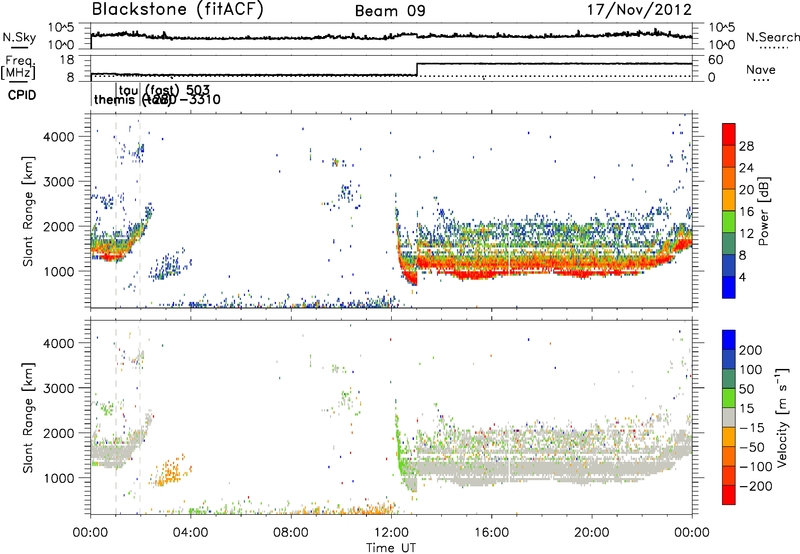Click the 'Time UT' axis title
Image resolution: width=800 pixels, height=554 pixels.
391,548
